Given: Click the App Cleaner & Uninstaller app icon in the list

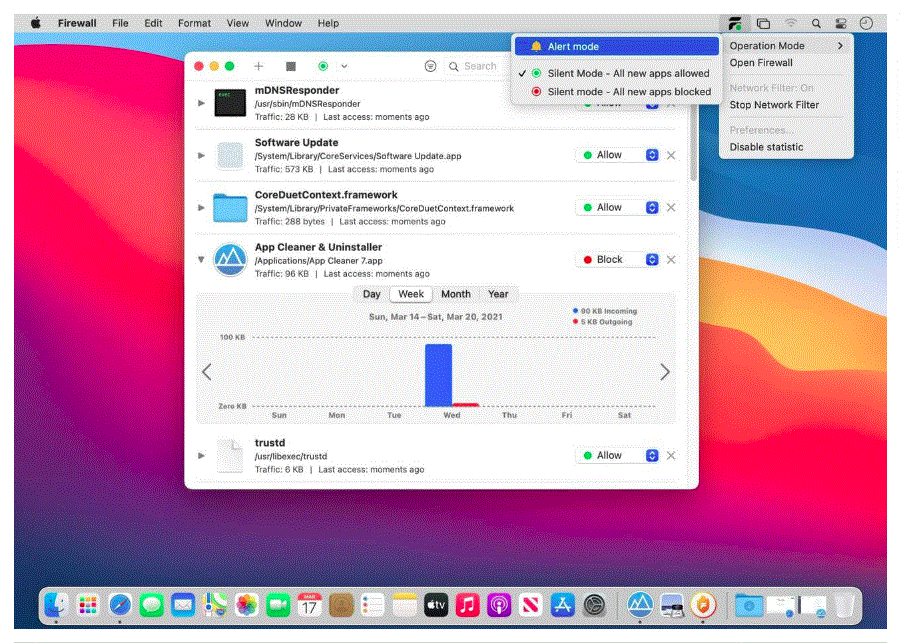Looking at the screenshot, I should 230,260.
